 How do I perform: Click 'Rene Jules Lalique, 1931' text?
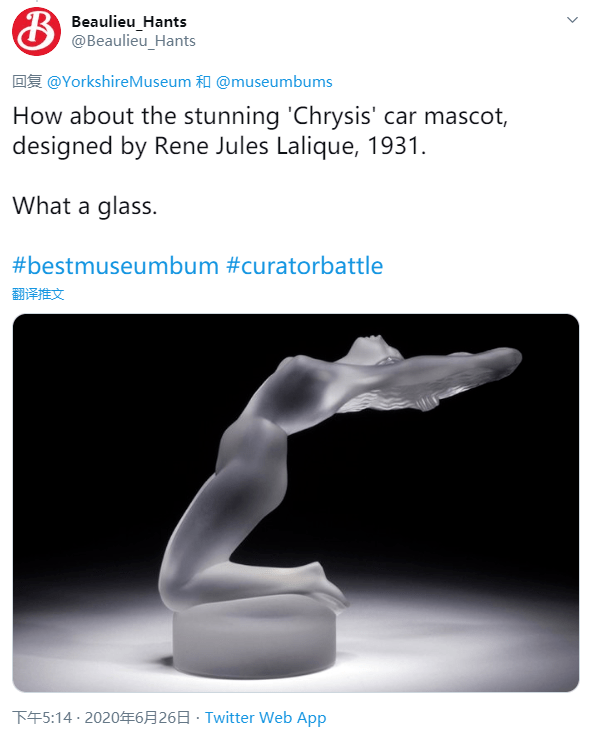[x=290, y=146]
